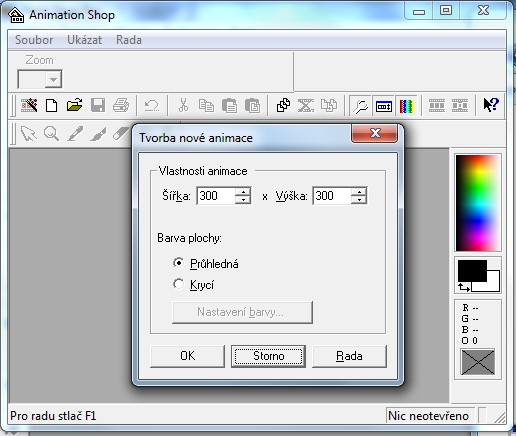Screen dimensions: 516x436
Task: Pick a color from the rainbow palette
Action: (478, 203)
